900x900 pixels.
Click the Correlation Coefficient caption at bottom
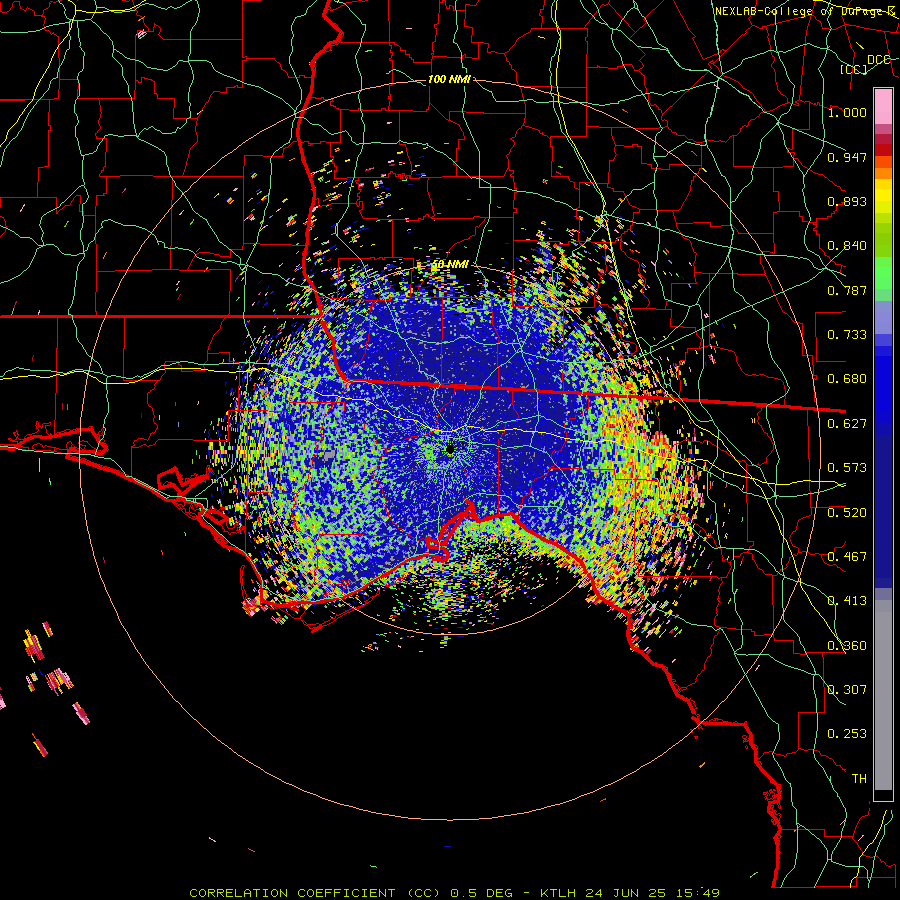454,893
